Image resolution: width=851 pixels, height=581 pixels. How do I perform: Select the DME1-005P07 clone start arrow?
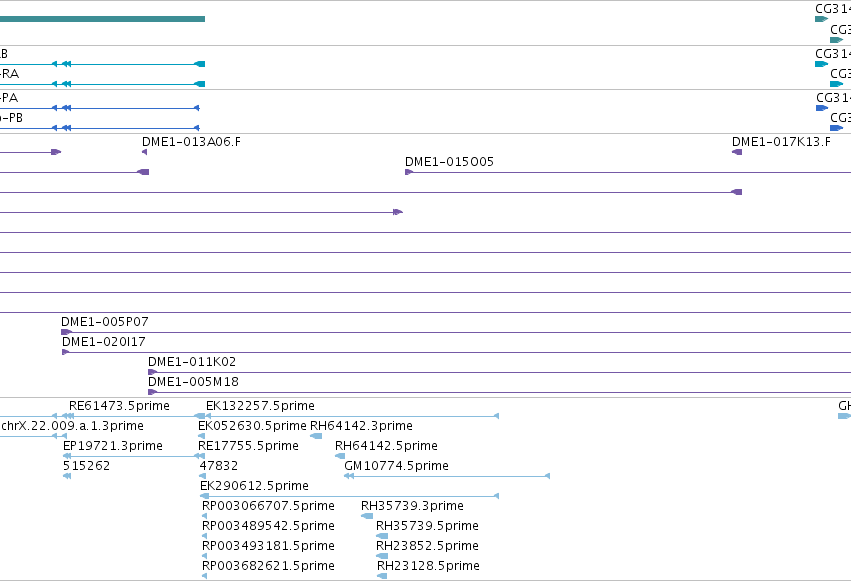coord(66,332)
